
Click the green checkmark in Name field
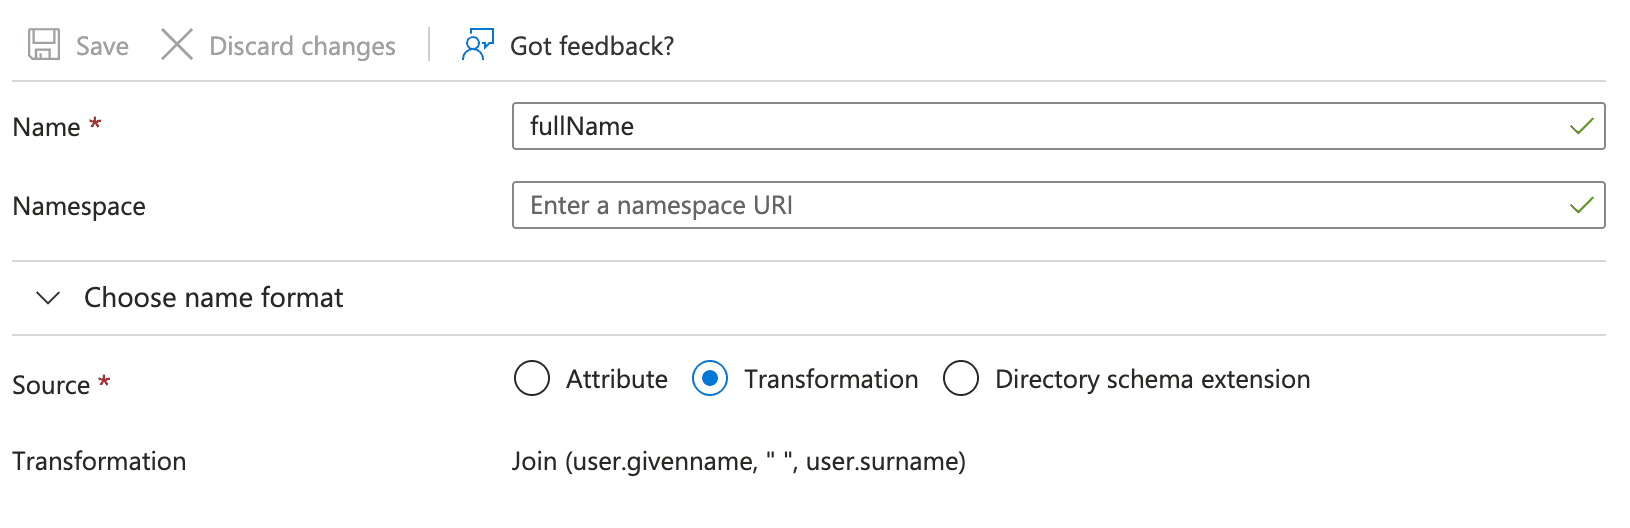[x=1581, y=127]
